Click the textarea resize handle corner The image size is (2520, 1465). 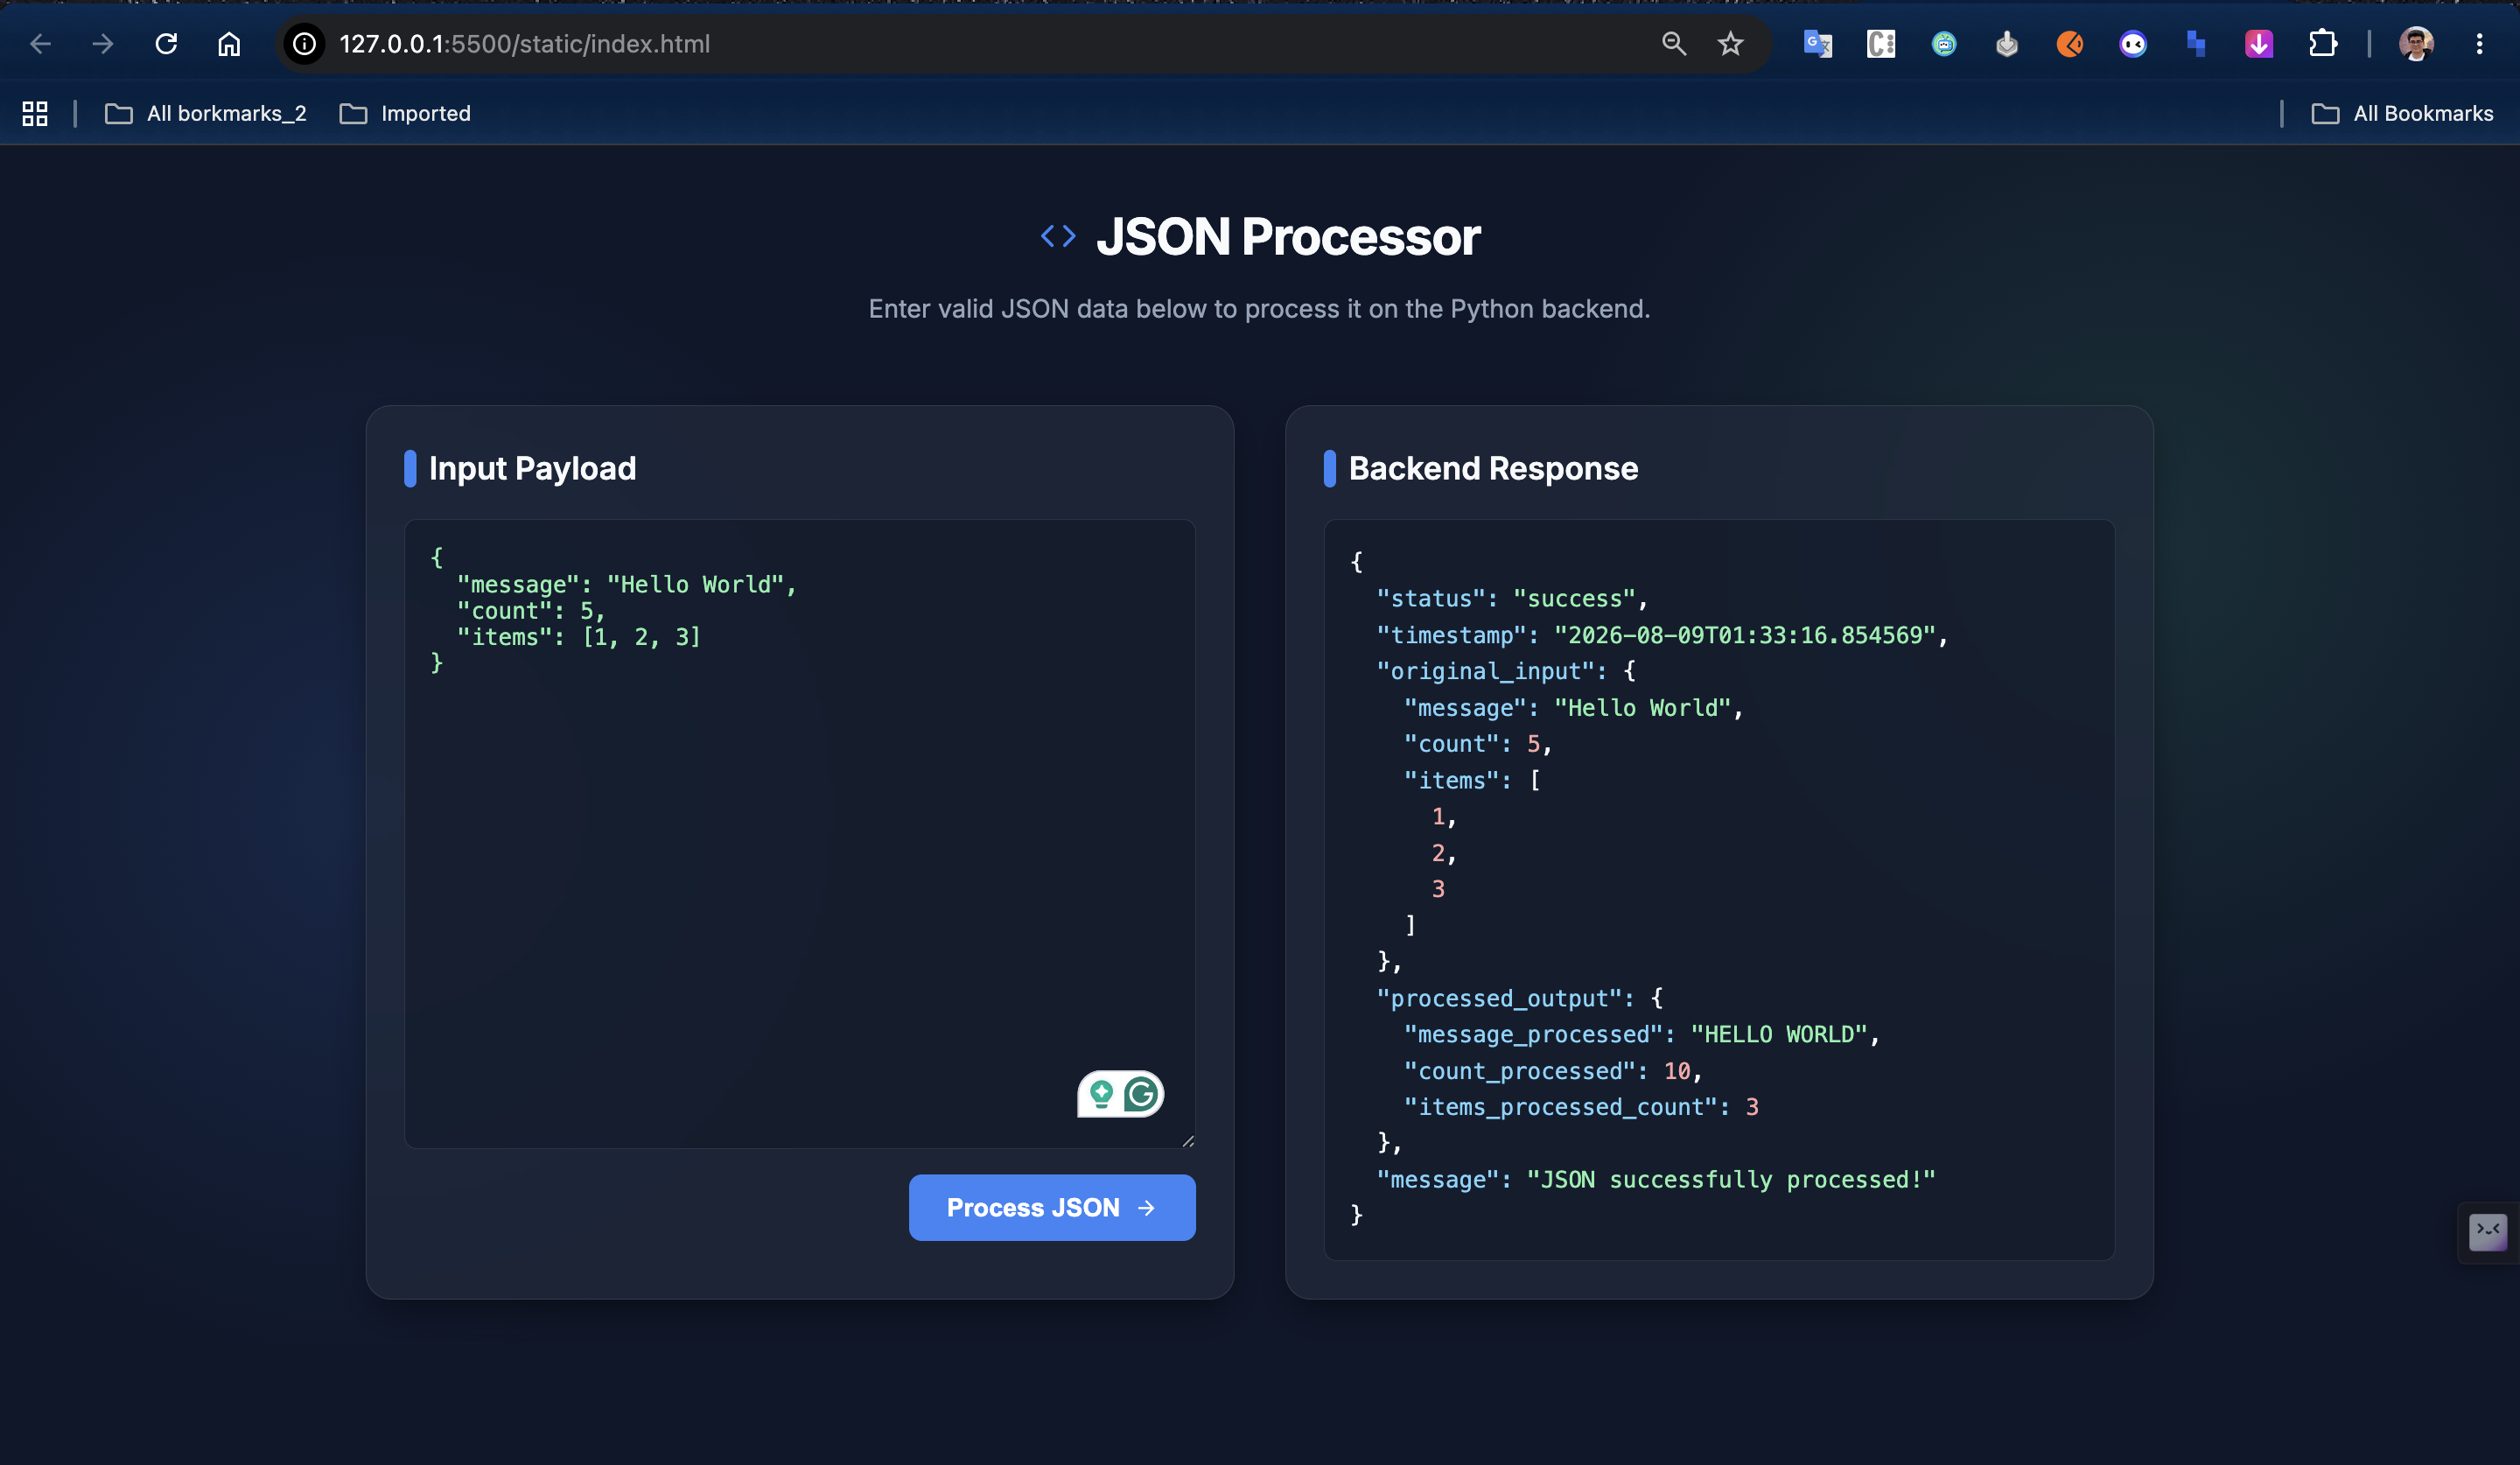1187,1140
